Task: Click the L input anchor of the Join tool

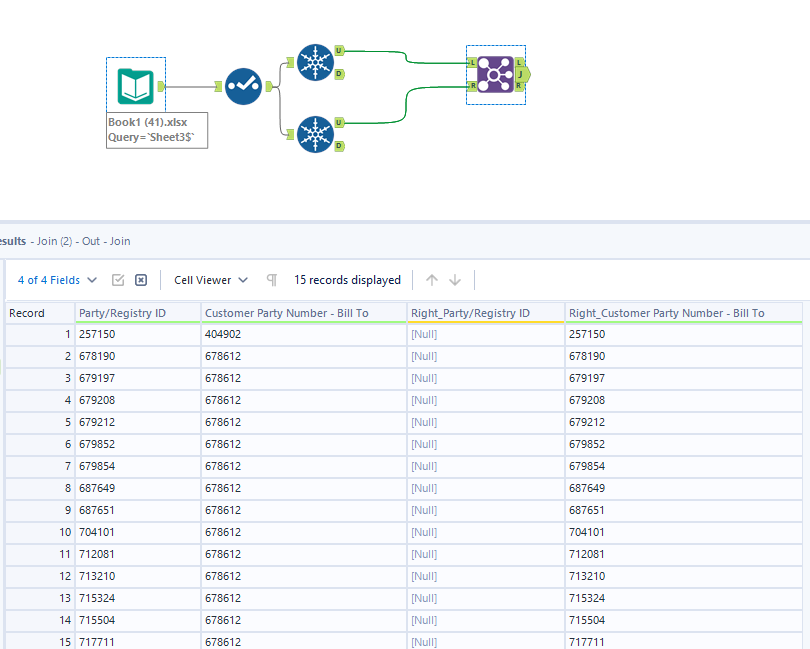Action: click(472, 63)
